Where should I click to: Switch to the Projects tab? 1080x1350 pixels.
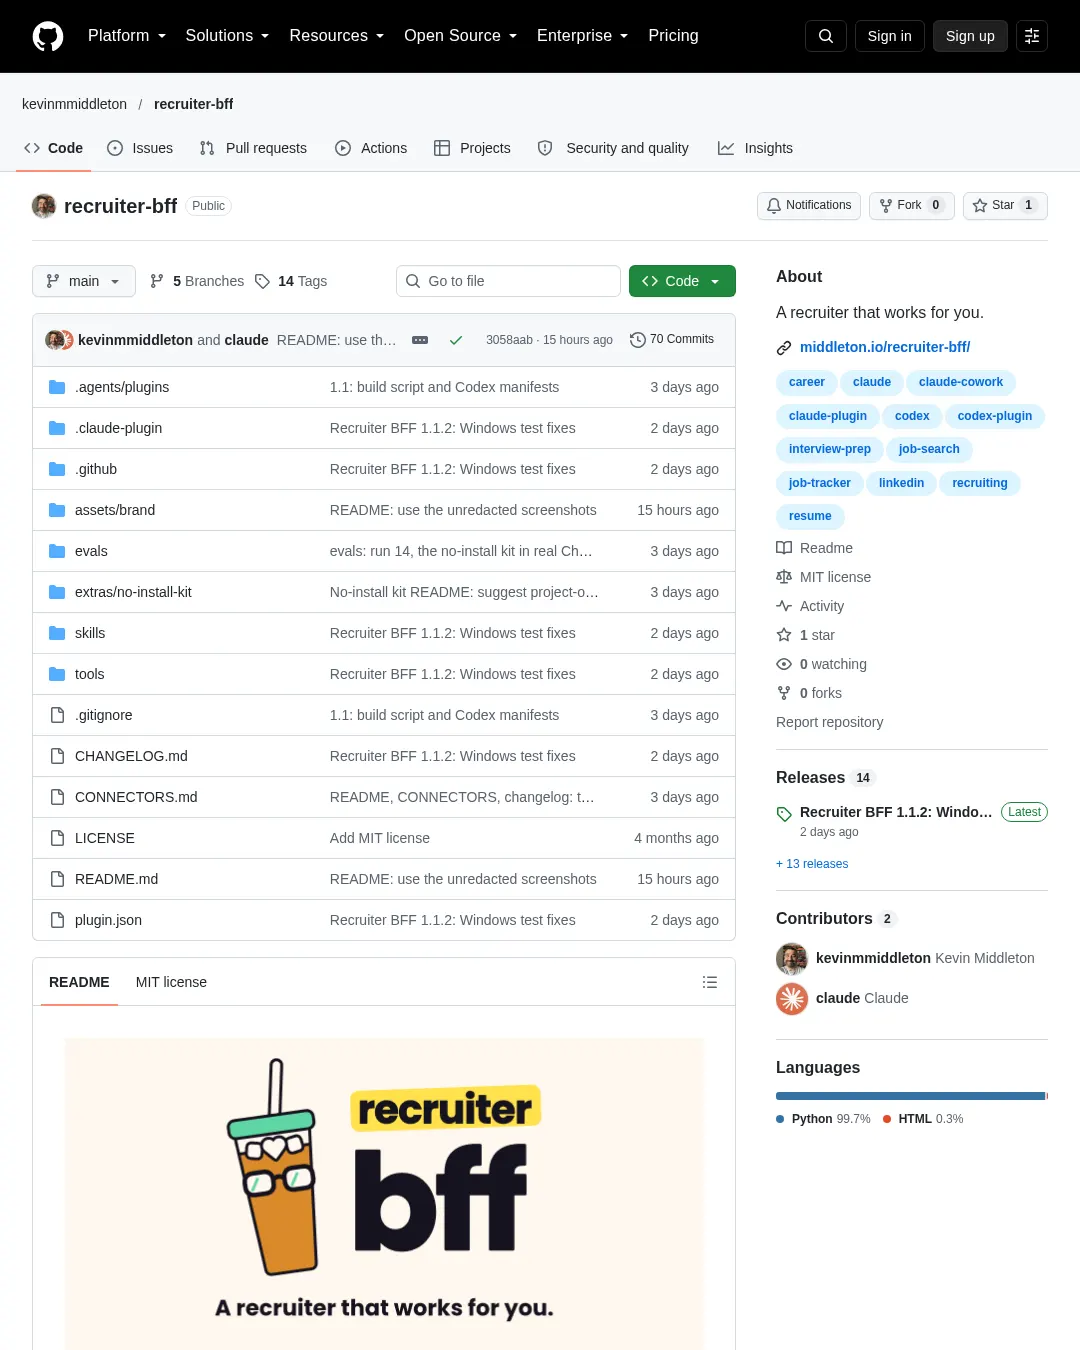472,148
